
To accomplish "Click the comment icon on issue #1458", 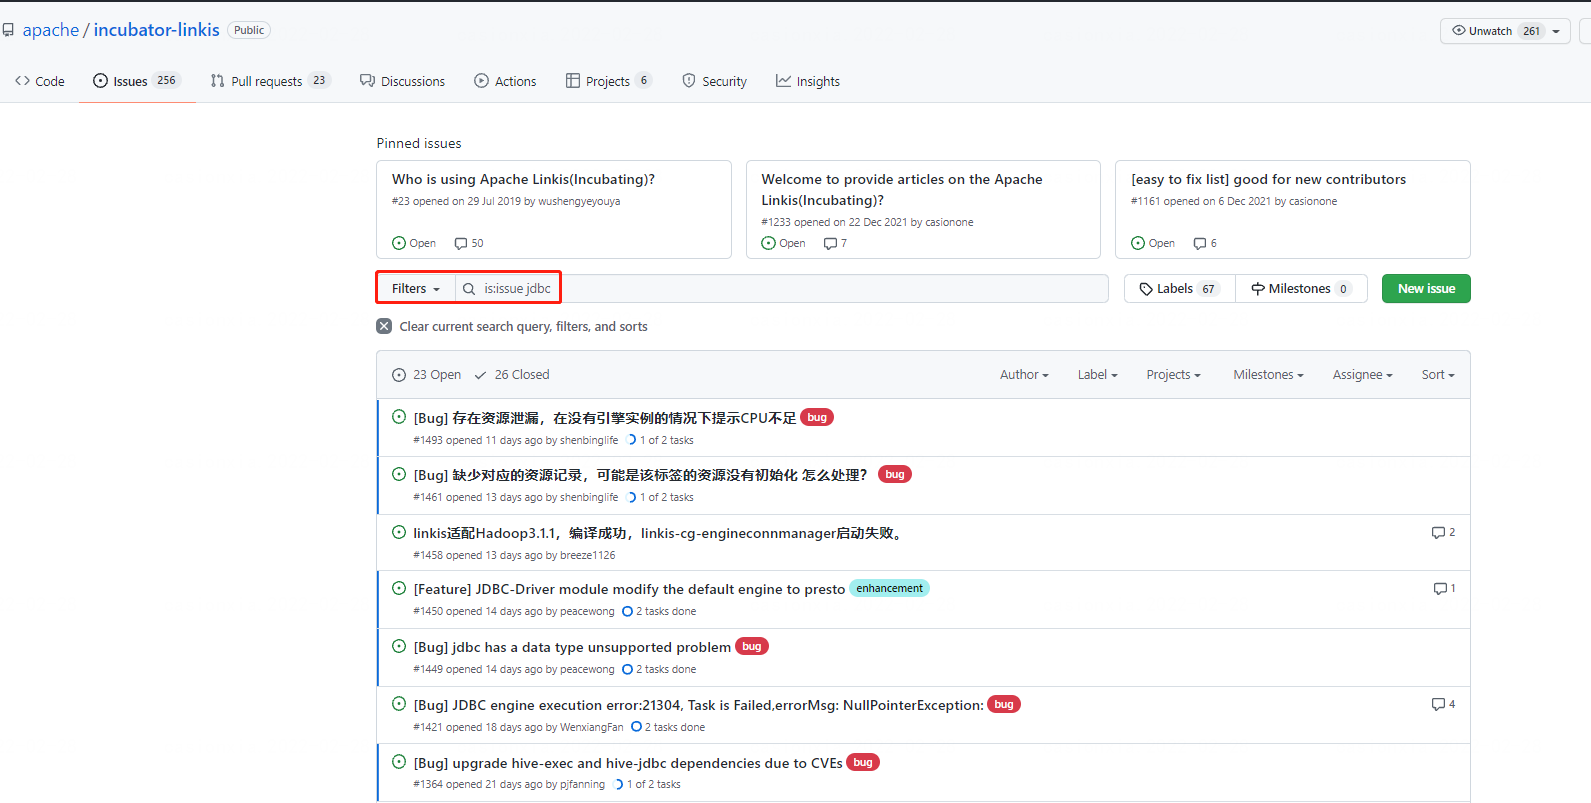I will pos(1438,533).
